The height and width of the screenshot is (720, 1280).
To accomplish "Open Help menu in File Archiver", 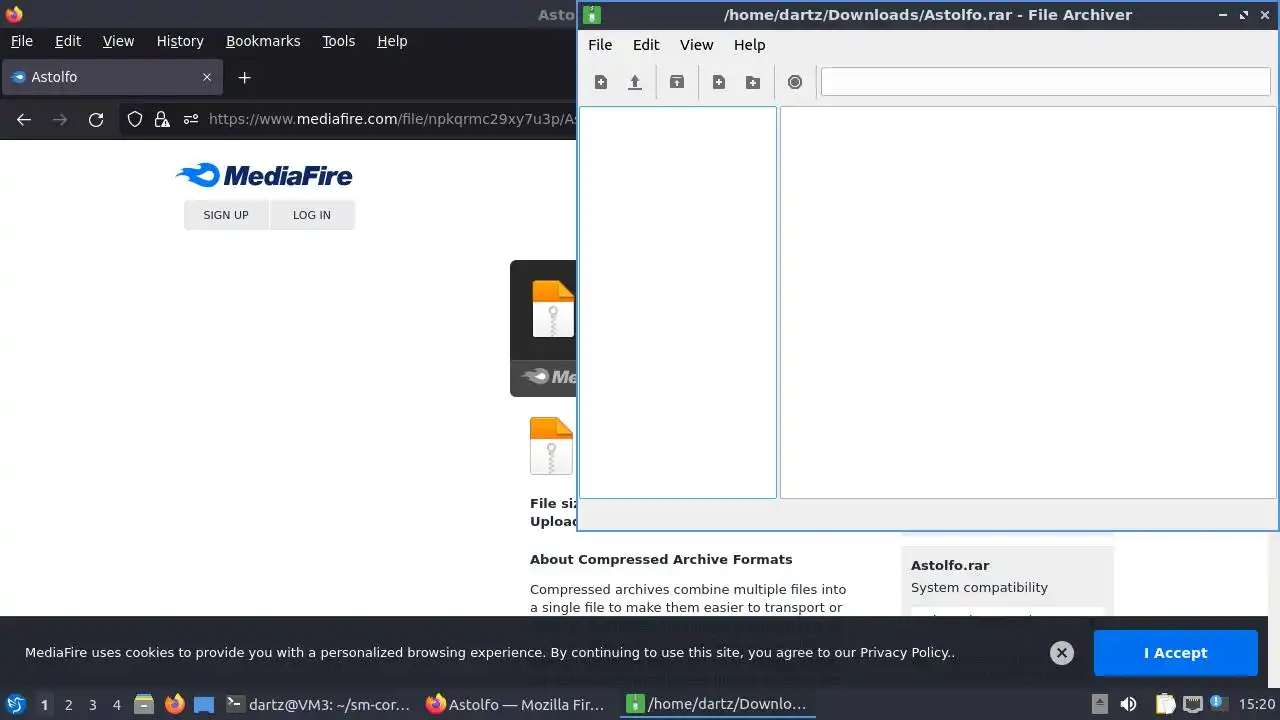I will [x=749, y=45].
